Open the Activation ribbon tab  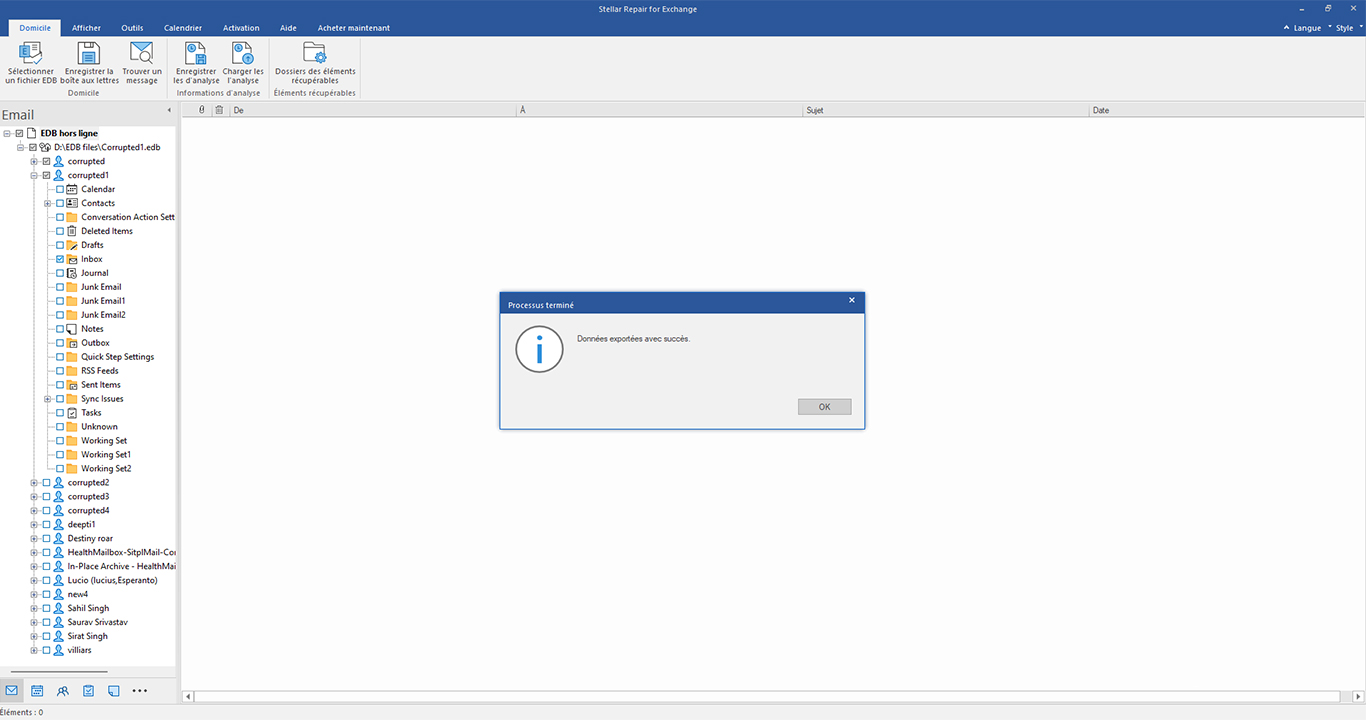[x=240, y=28]
